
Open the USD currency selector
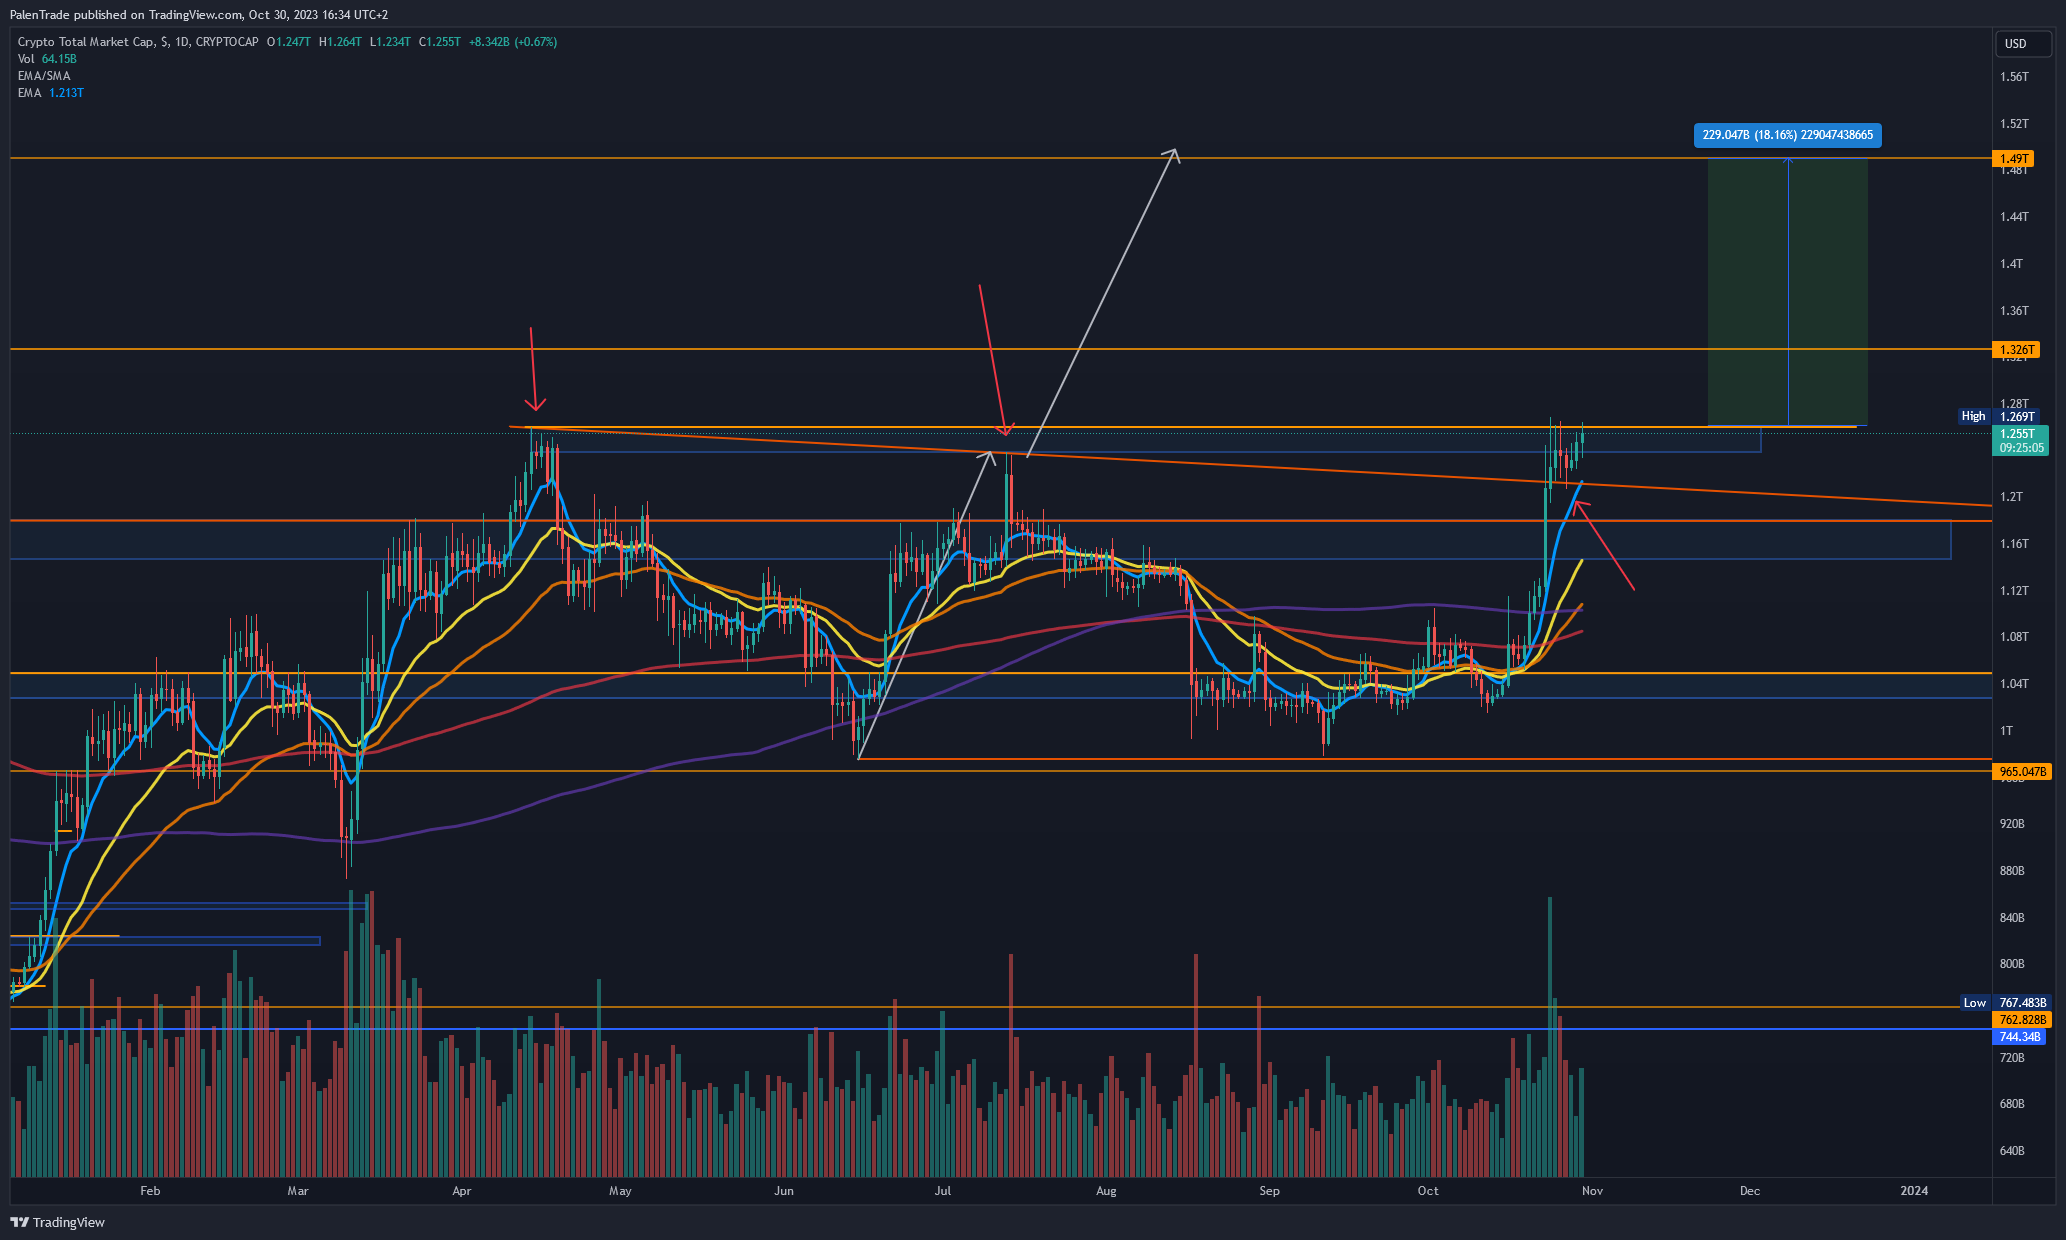coord(2022,43)
